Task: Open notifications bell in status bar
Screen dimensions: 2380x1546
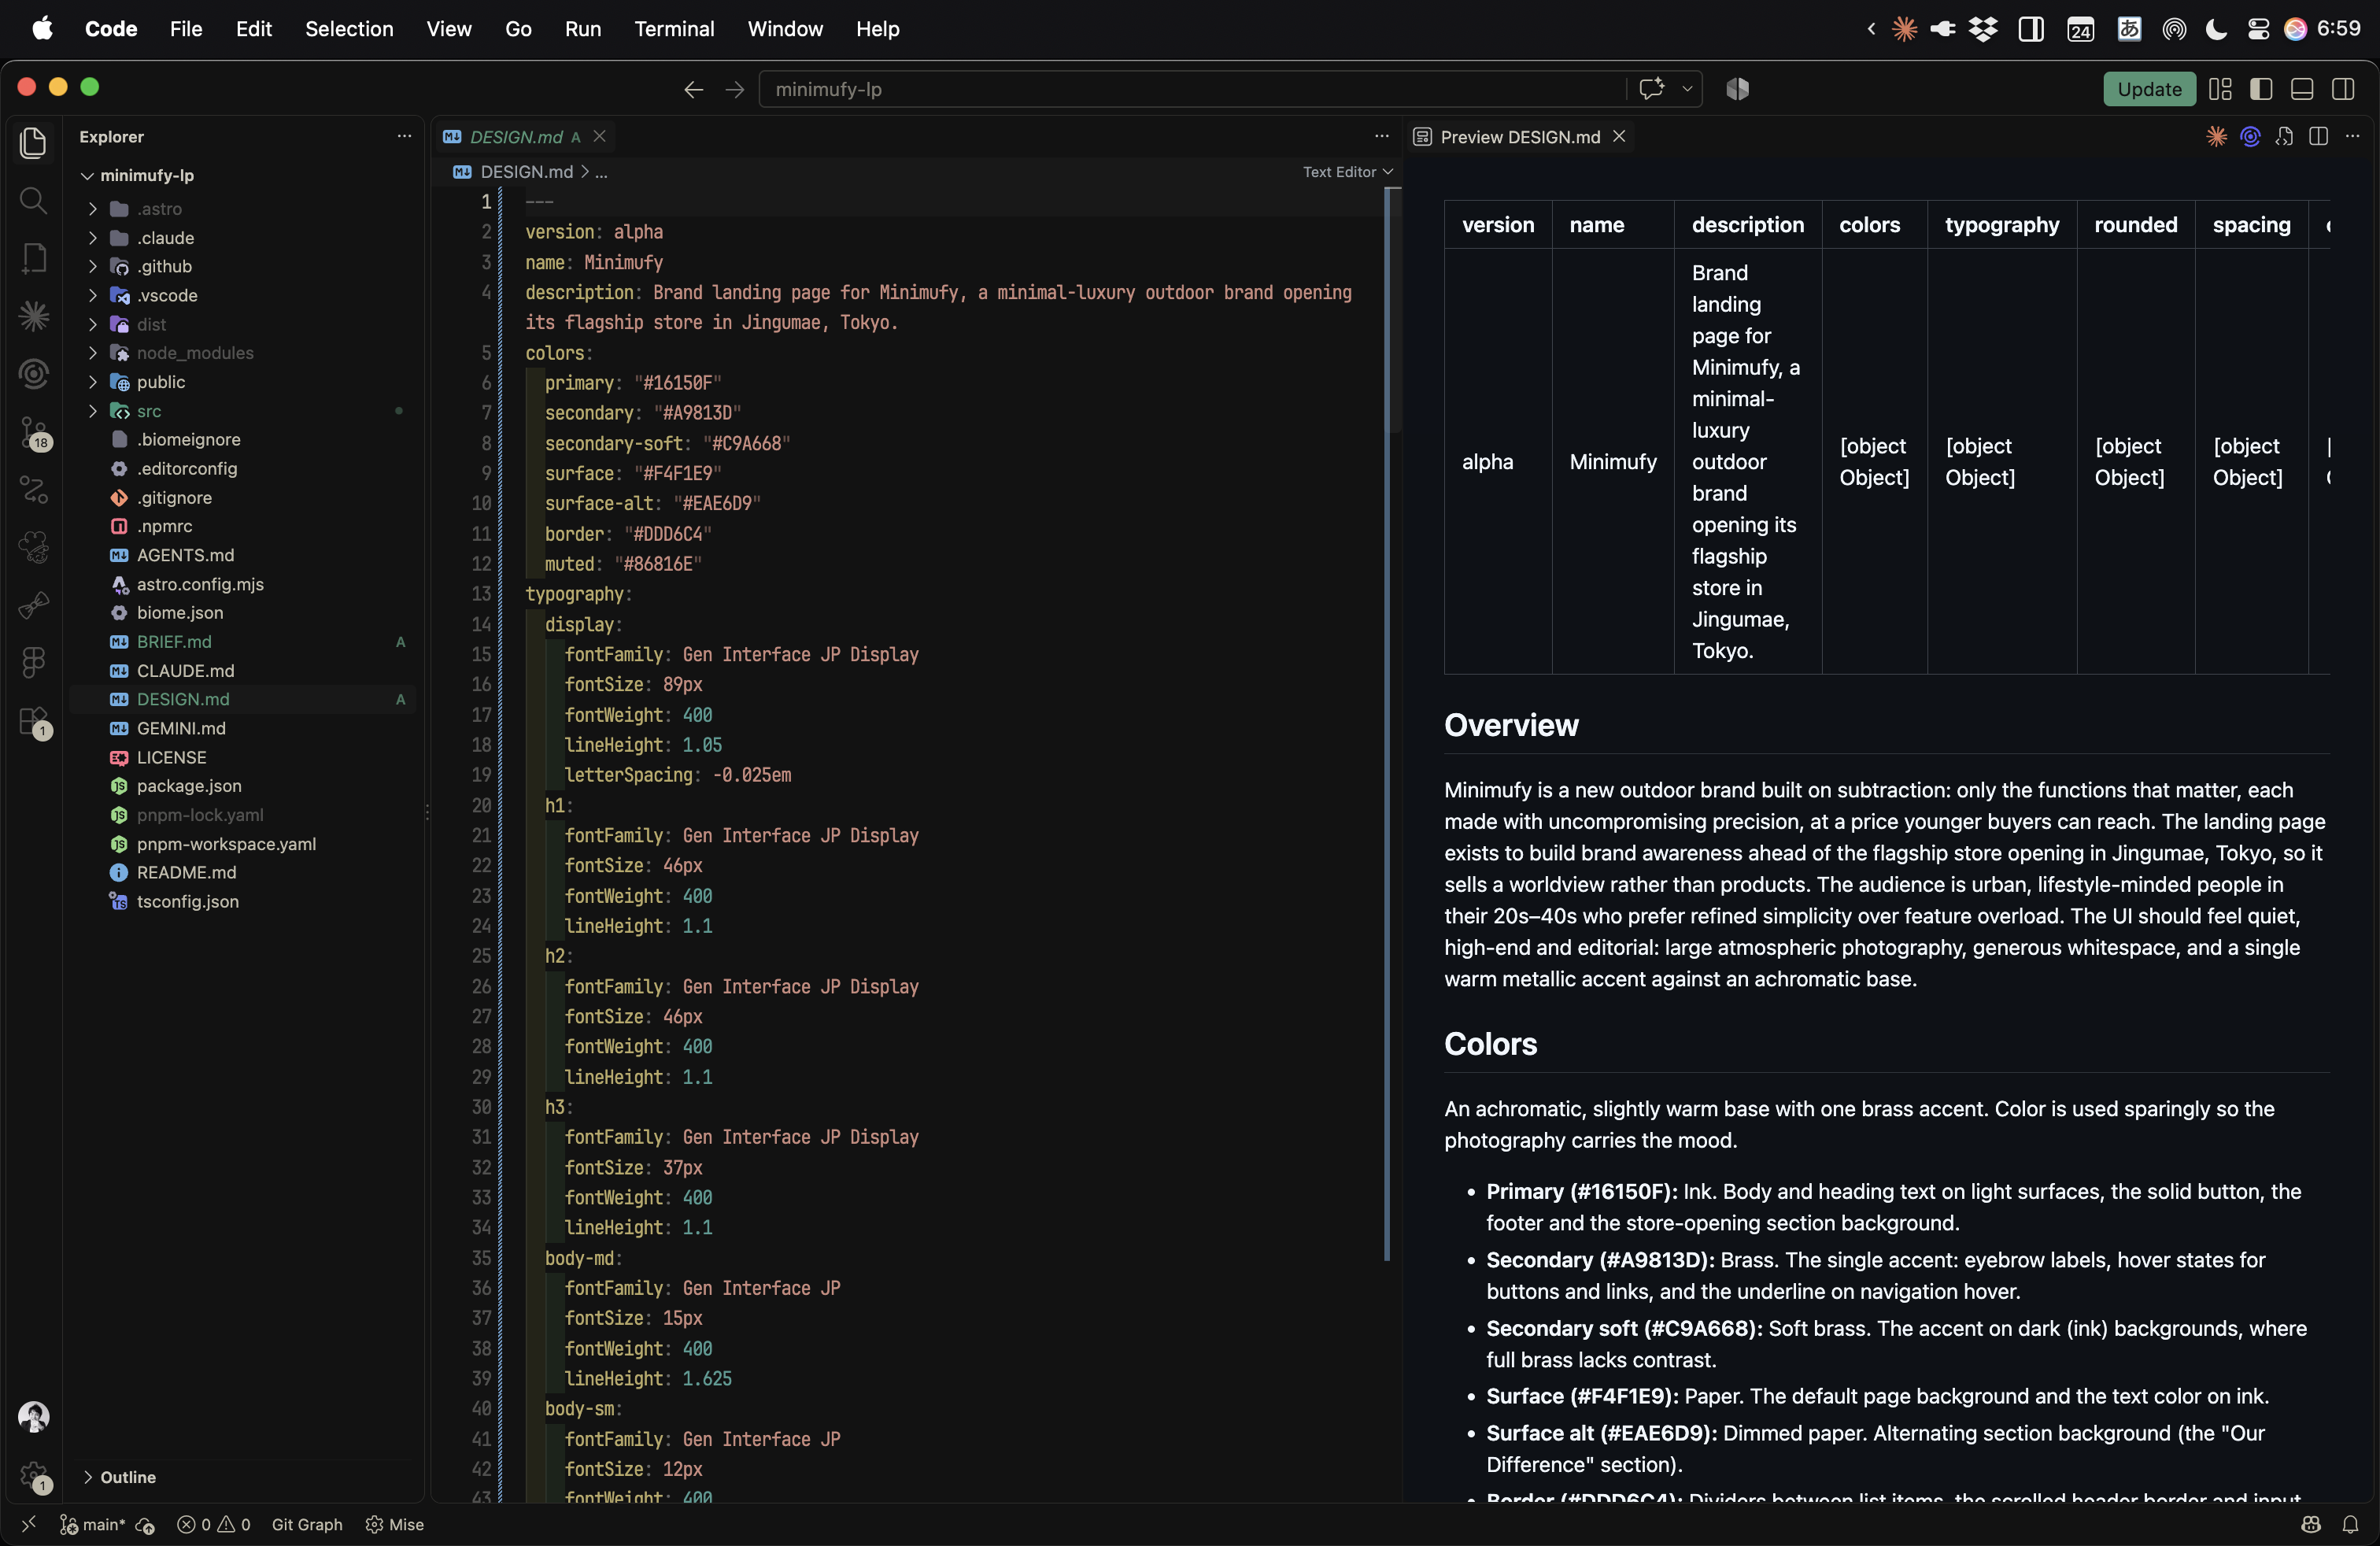Action: 2350,1525
